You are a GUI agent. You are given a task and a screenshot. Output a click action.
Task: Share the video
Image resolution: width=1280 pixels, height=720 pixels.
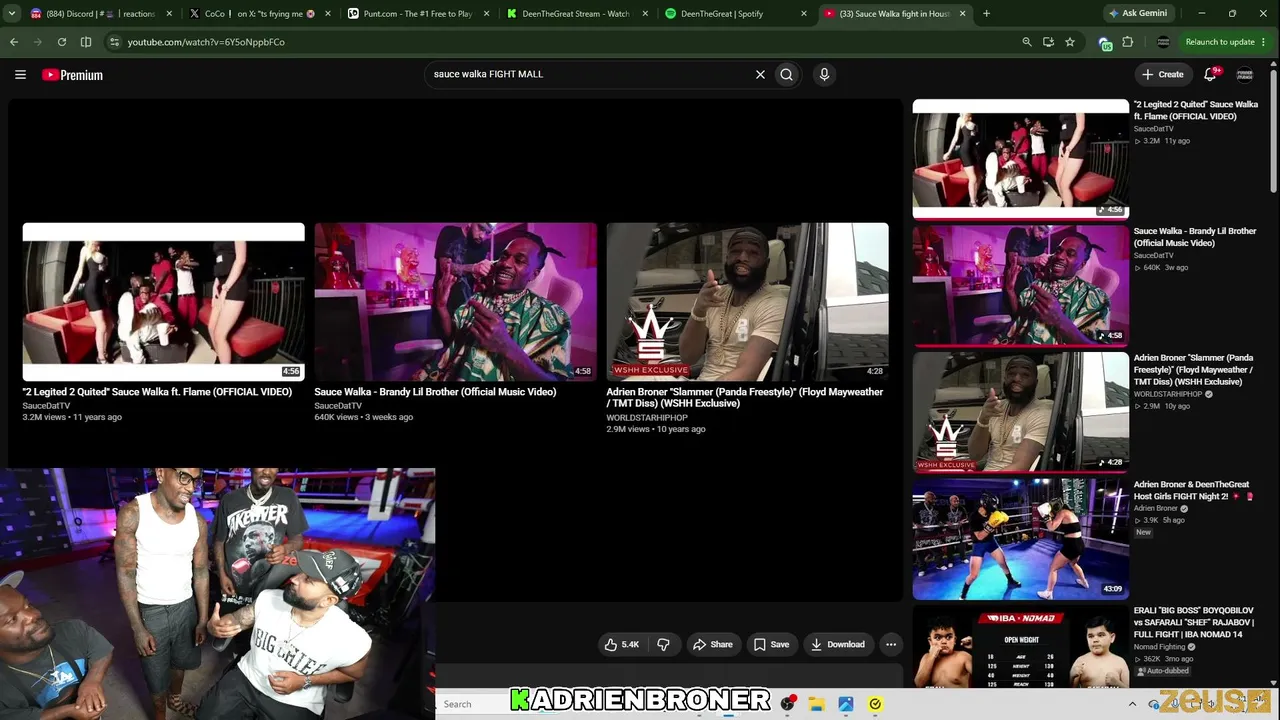[713, 645]
